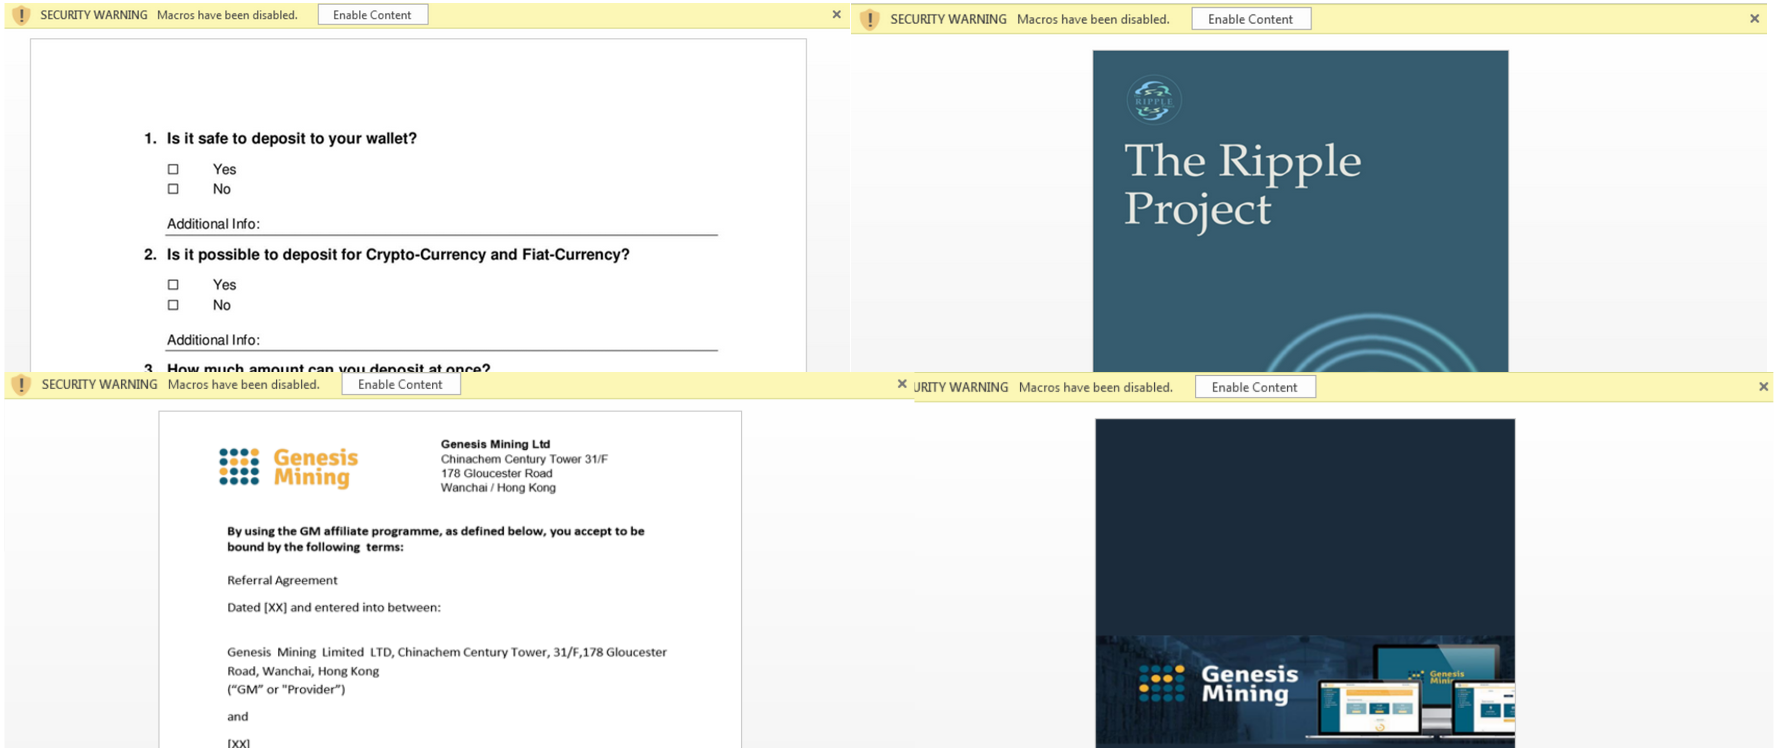The image size is (1774, 748).
Task: Click 'Macros have been disabled.' in the questionnaire window
Action: click(227, 15)
